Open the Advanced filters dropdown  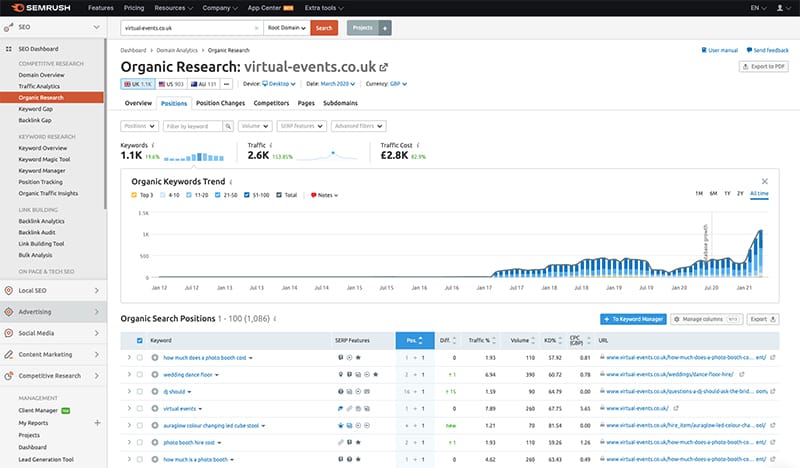357,127
